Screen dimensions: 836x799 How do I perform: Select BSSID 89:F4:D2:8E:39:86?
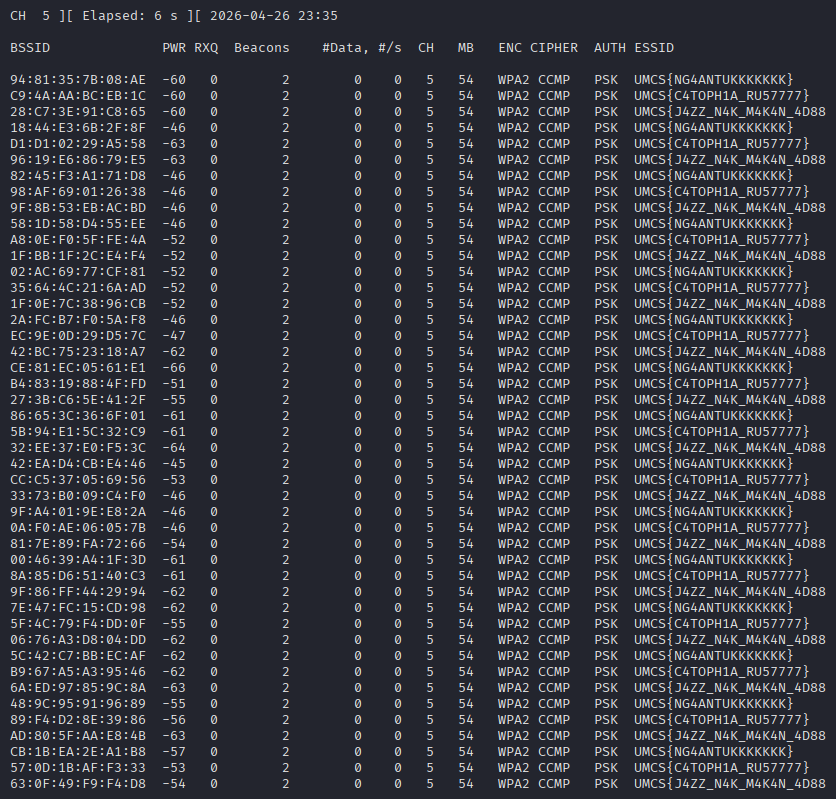[x=78, y=720]
